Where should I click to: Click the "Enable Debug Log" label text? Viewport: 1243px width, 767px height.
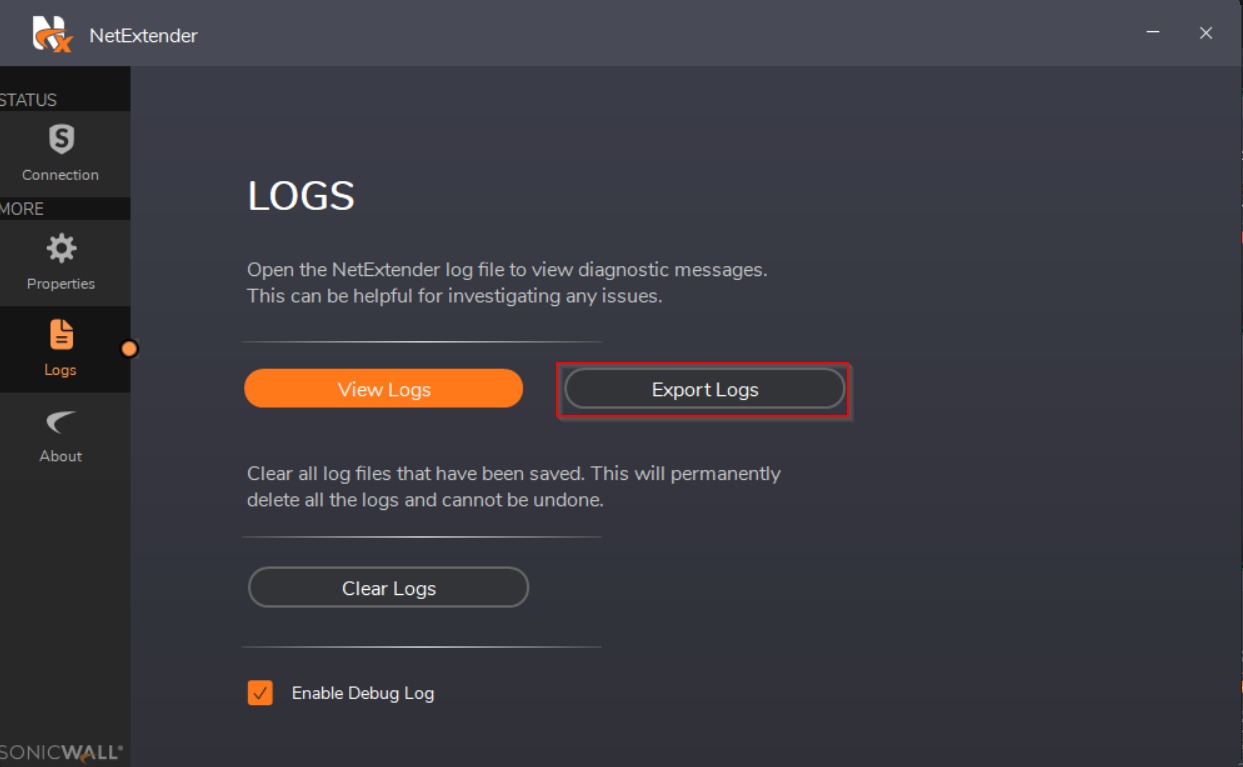pyautogui.click(x=362, y=693)
